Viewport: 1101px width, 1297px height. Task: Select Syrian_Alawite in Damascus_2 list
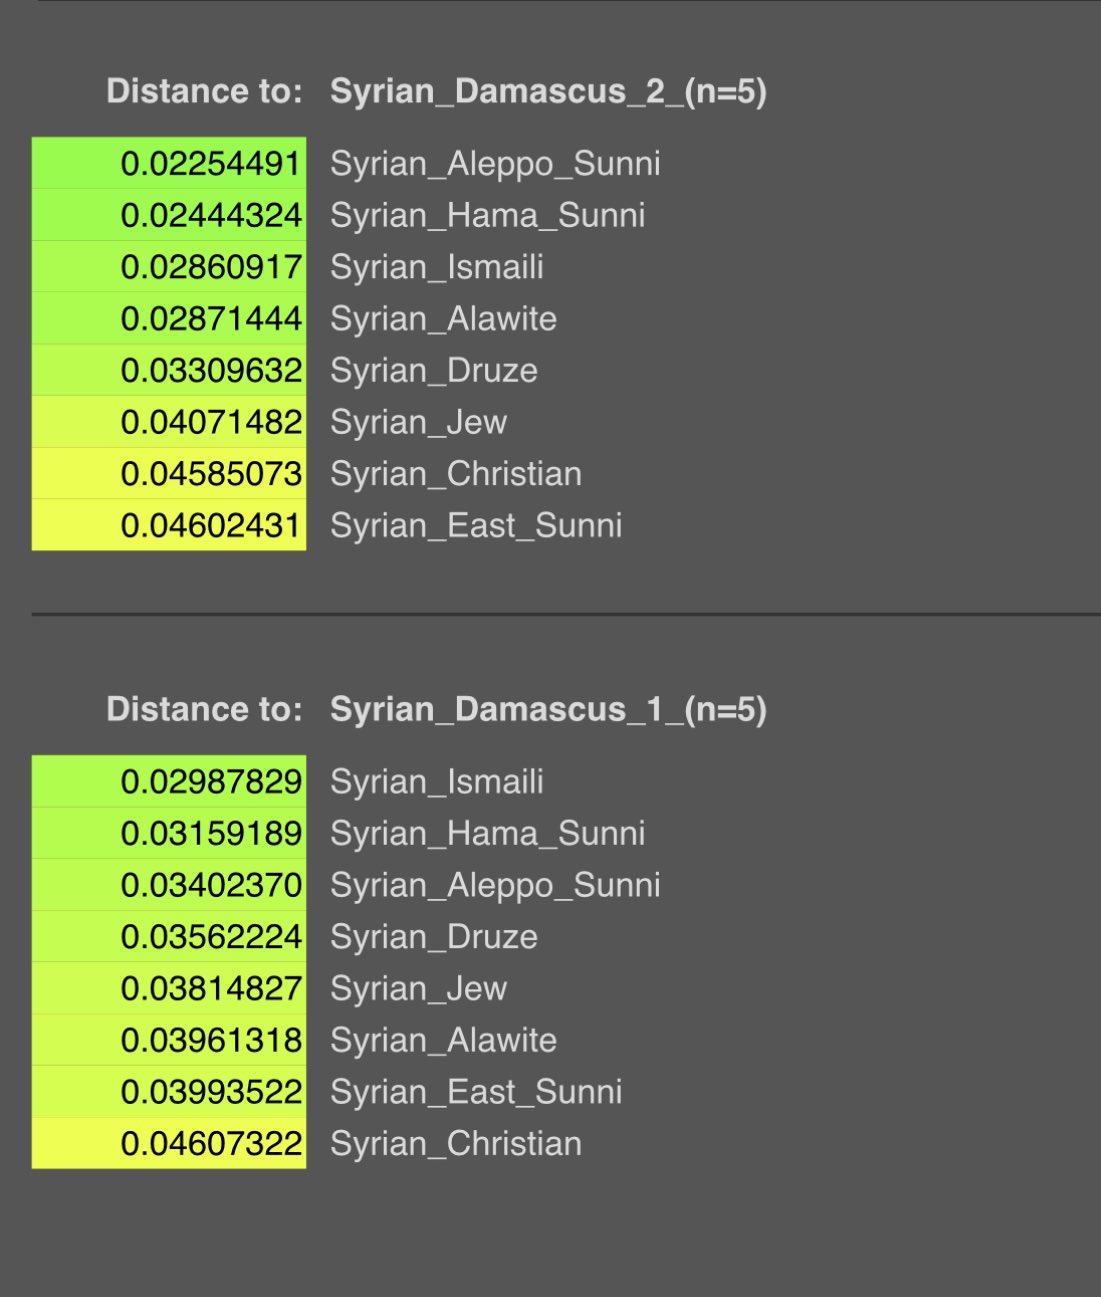pyautogui.click(x=443, y=319)
